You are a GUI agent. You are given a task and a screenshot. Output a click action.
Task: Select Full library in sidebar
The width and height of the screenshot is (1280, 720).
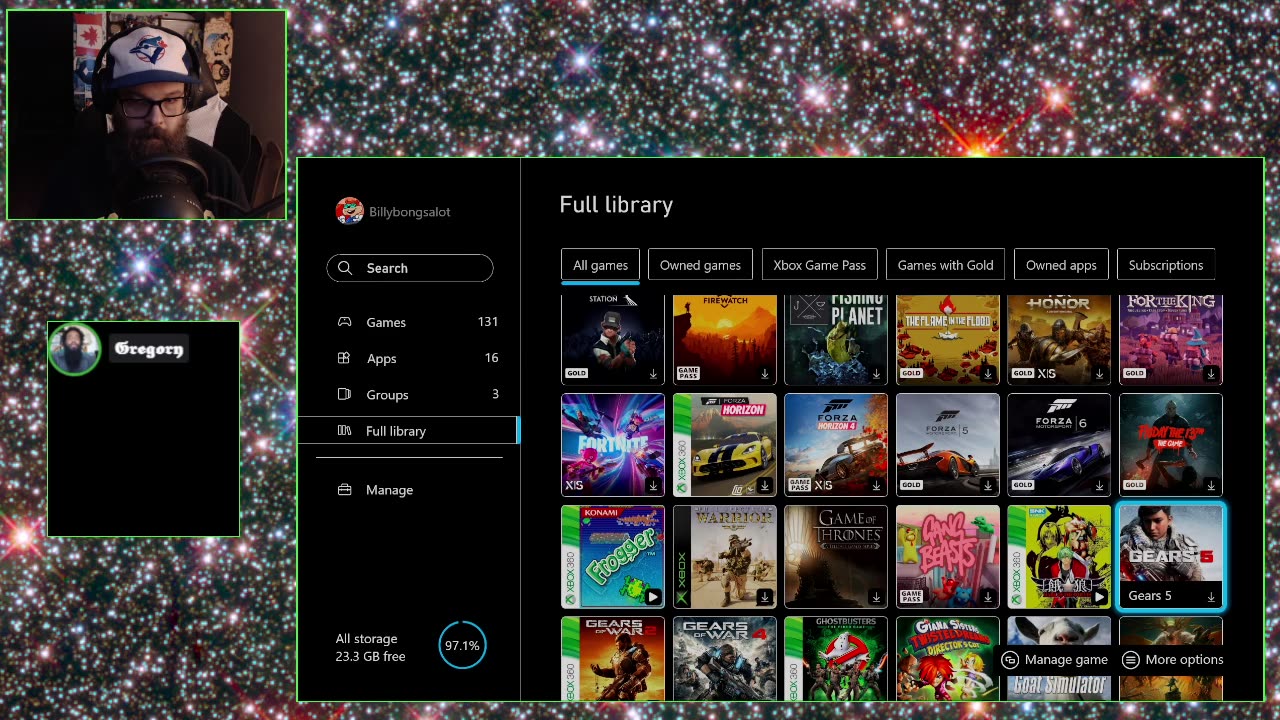pyautogui.click(x=408, y=431)
